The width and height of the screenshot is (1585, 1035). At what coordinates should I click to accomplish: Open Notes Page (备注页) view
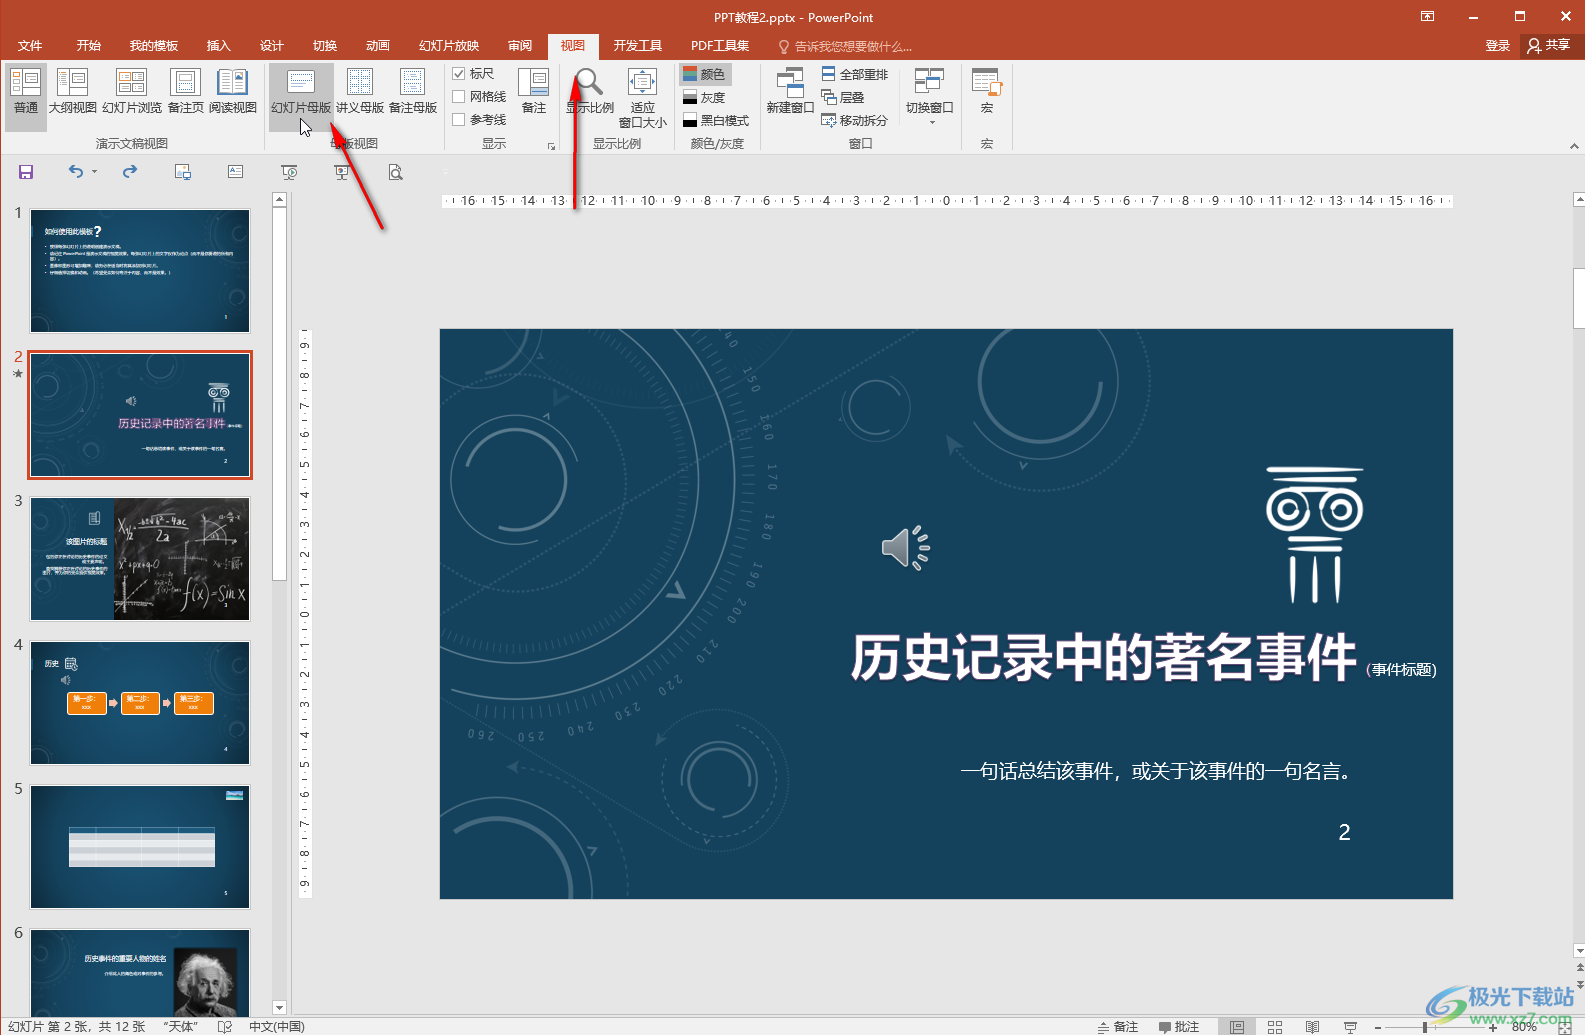185,92
